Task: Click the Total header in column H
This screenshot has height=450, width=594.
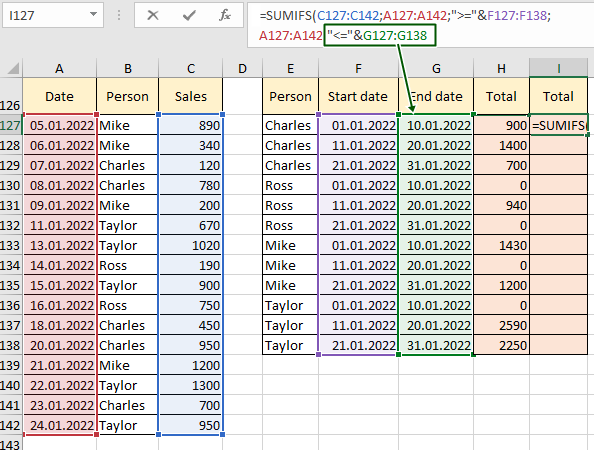Action: [501, 97]
